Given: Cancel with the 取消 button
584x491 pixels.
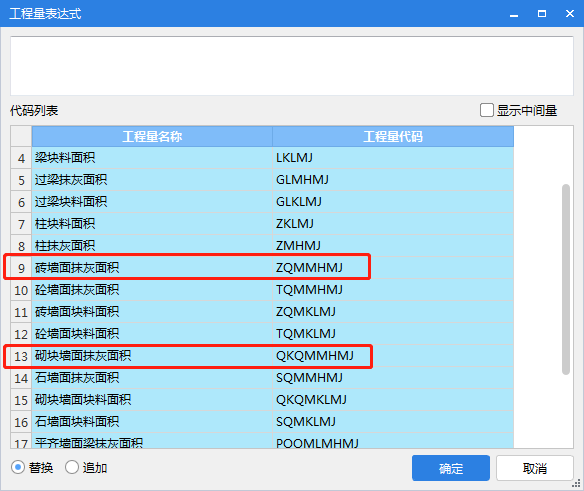Looking at the screenshot, I should (534, 468).
